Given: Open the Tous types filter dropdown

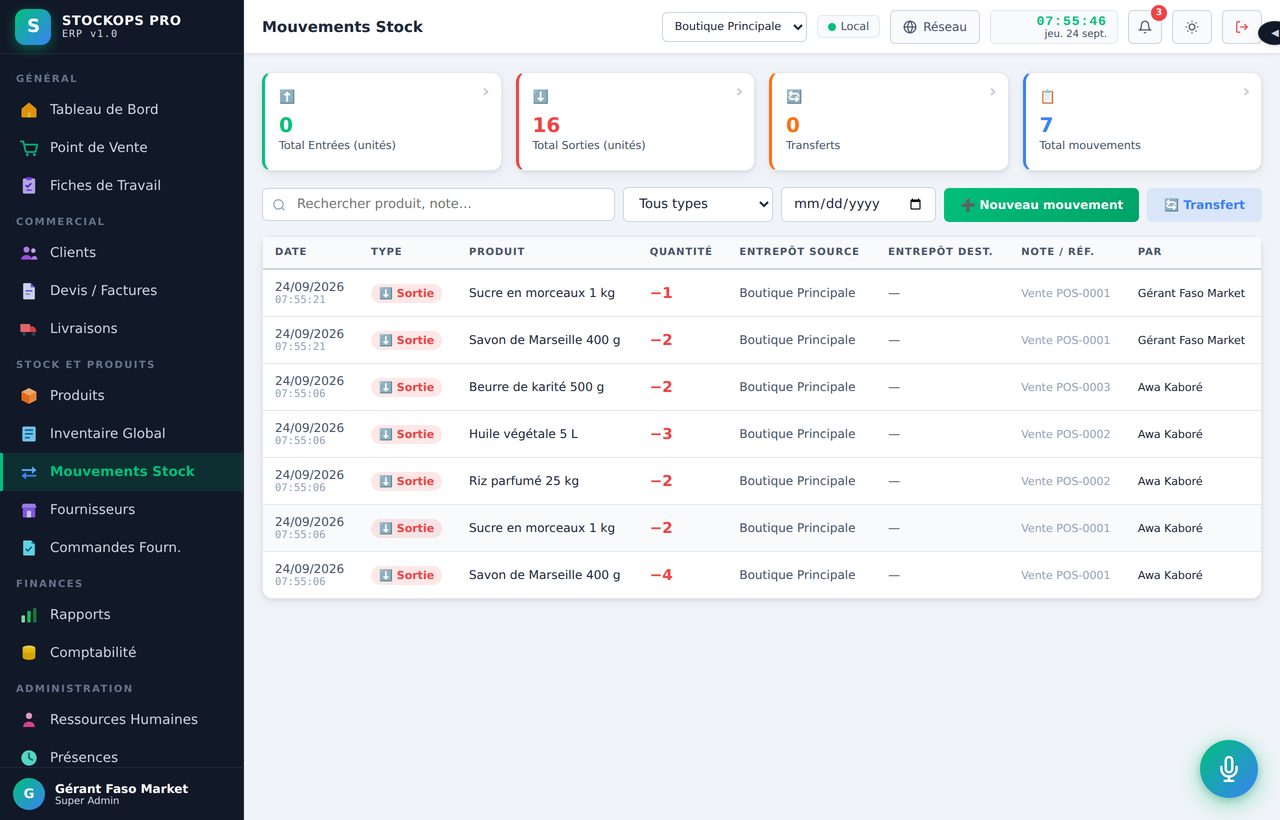Looking at the screenshot, I should tap(698, 204).
